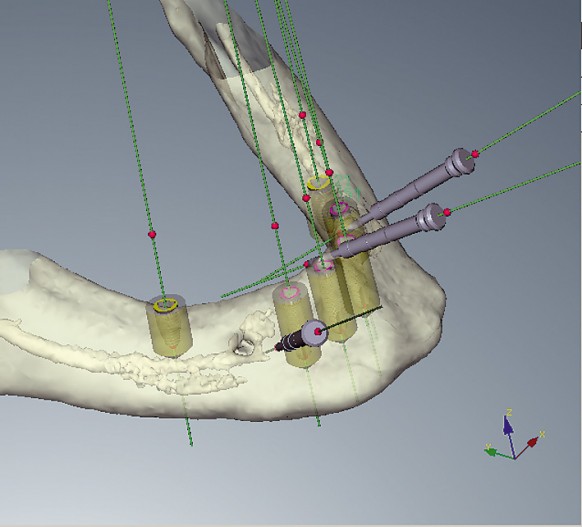Select the yellow ring on the ramus implant
Viewport: 582px width, 527px height.
pos(318,183)
